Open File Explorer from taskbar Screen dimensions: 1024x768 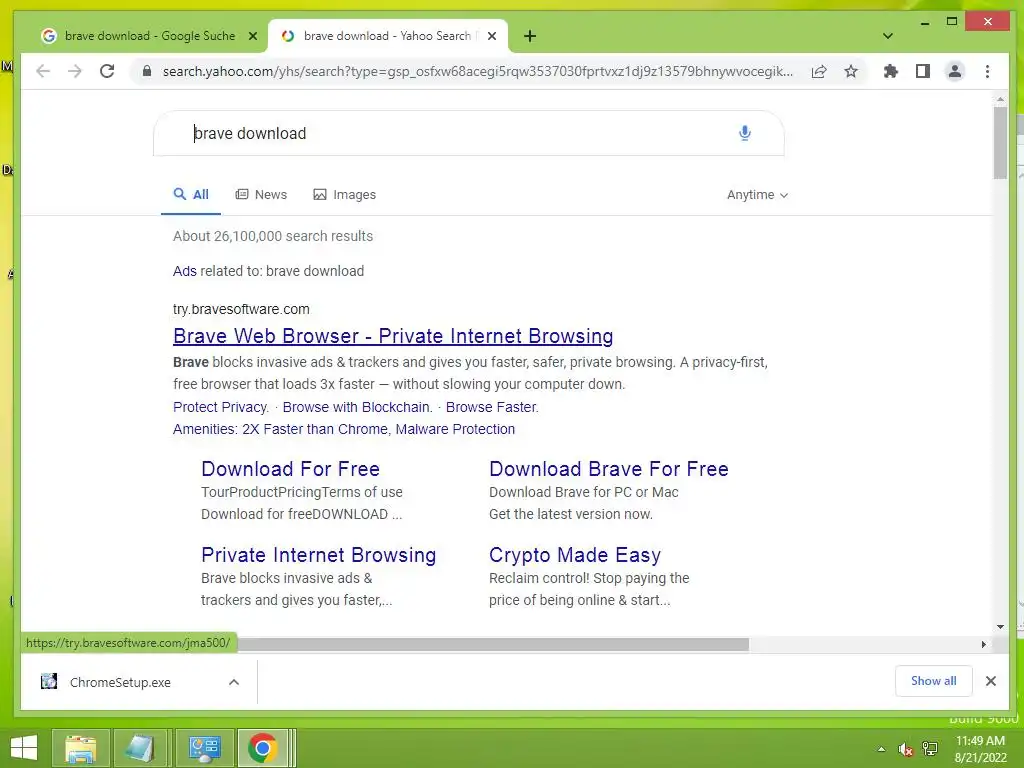[80, 748]
